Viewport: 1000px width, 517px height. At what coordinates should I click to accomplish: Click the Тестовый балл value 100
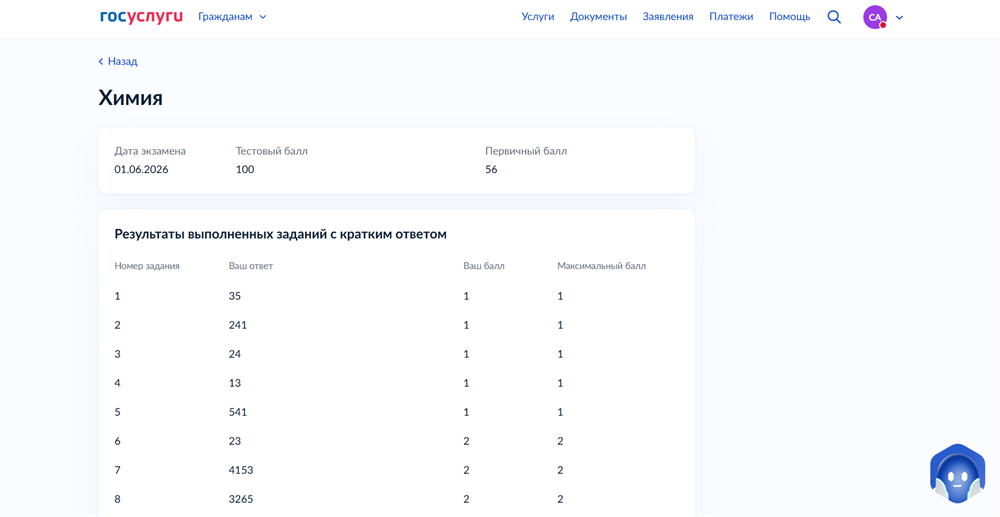point(245,170)
